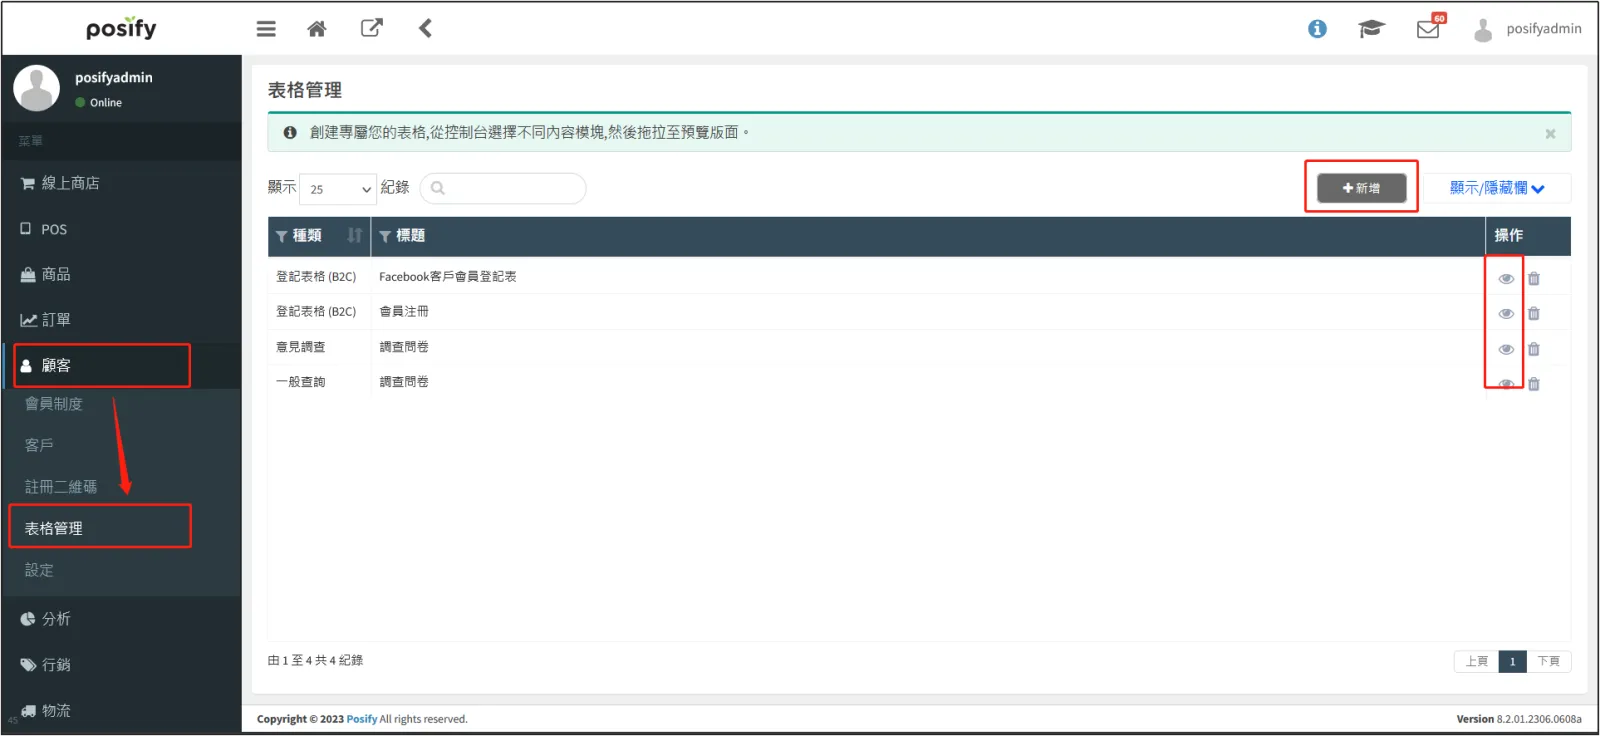Click the search records input field
Image resolution: width=1600 pixels, height=736 pixels.
coord(503,188)
